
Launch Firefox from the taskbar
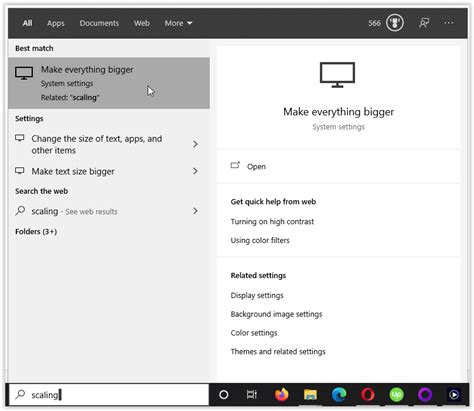click(x=281, y=395)
